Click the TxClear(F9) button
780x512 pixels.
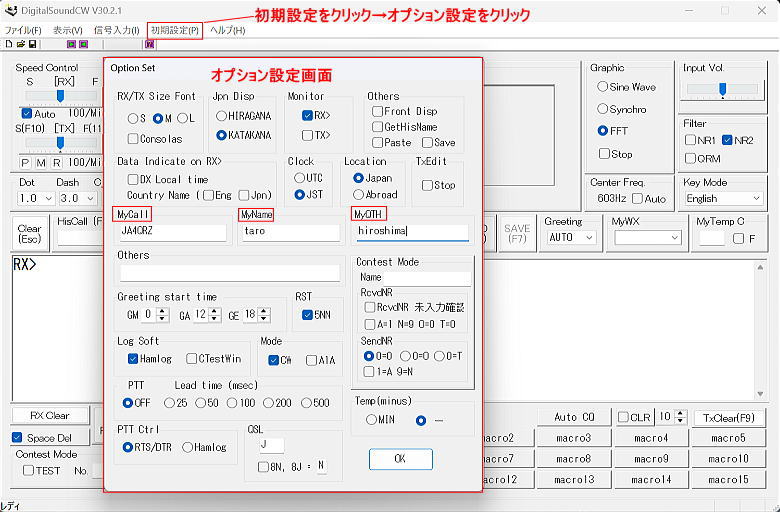click(729, 417)
